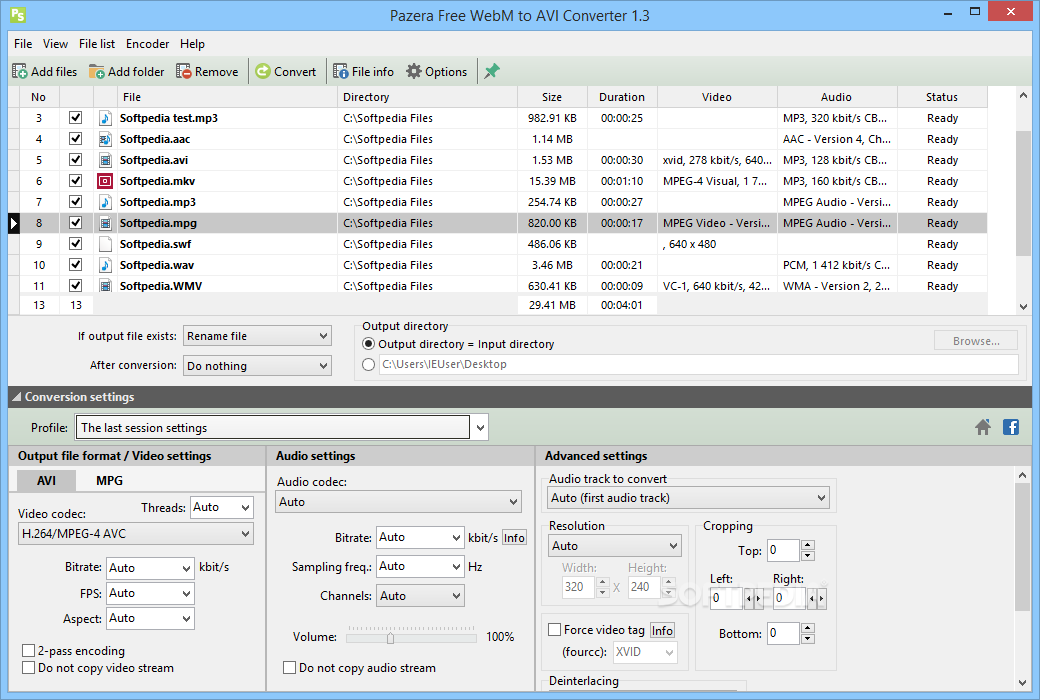Enable Do not copy audio stream
This screenshot has width=1040, height=700.
pyautogui.click(x=289, y=667)
